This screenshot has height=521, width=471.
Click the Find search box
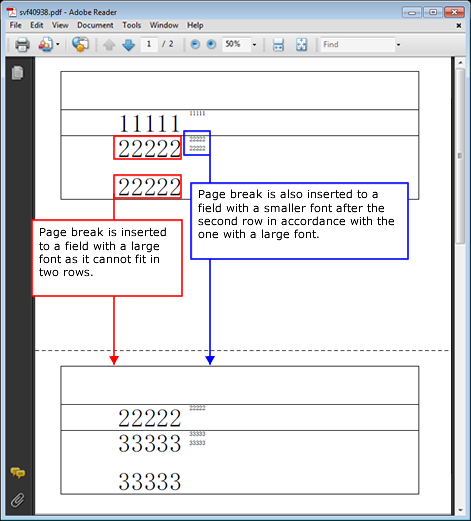pyautogui.click(x=358, y=44)
